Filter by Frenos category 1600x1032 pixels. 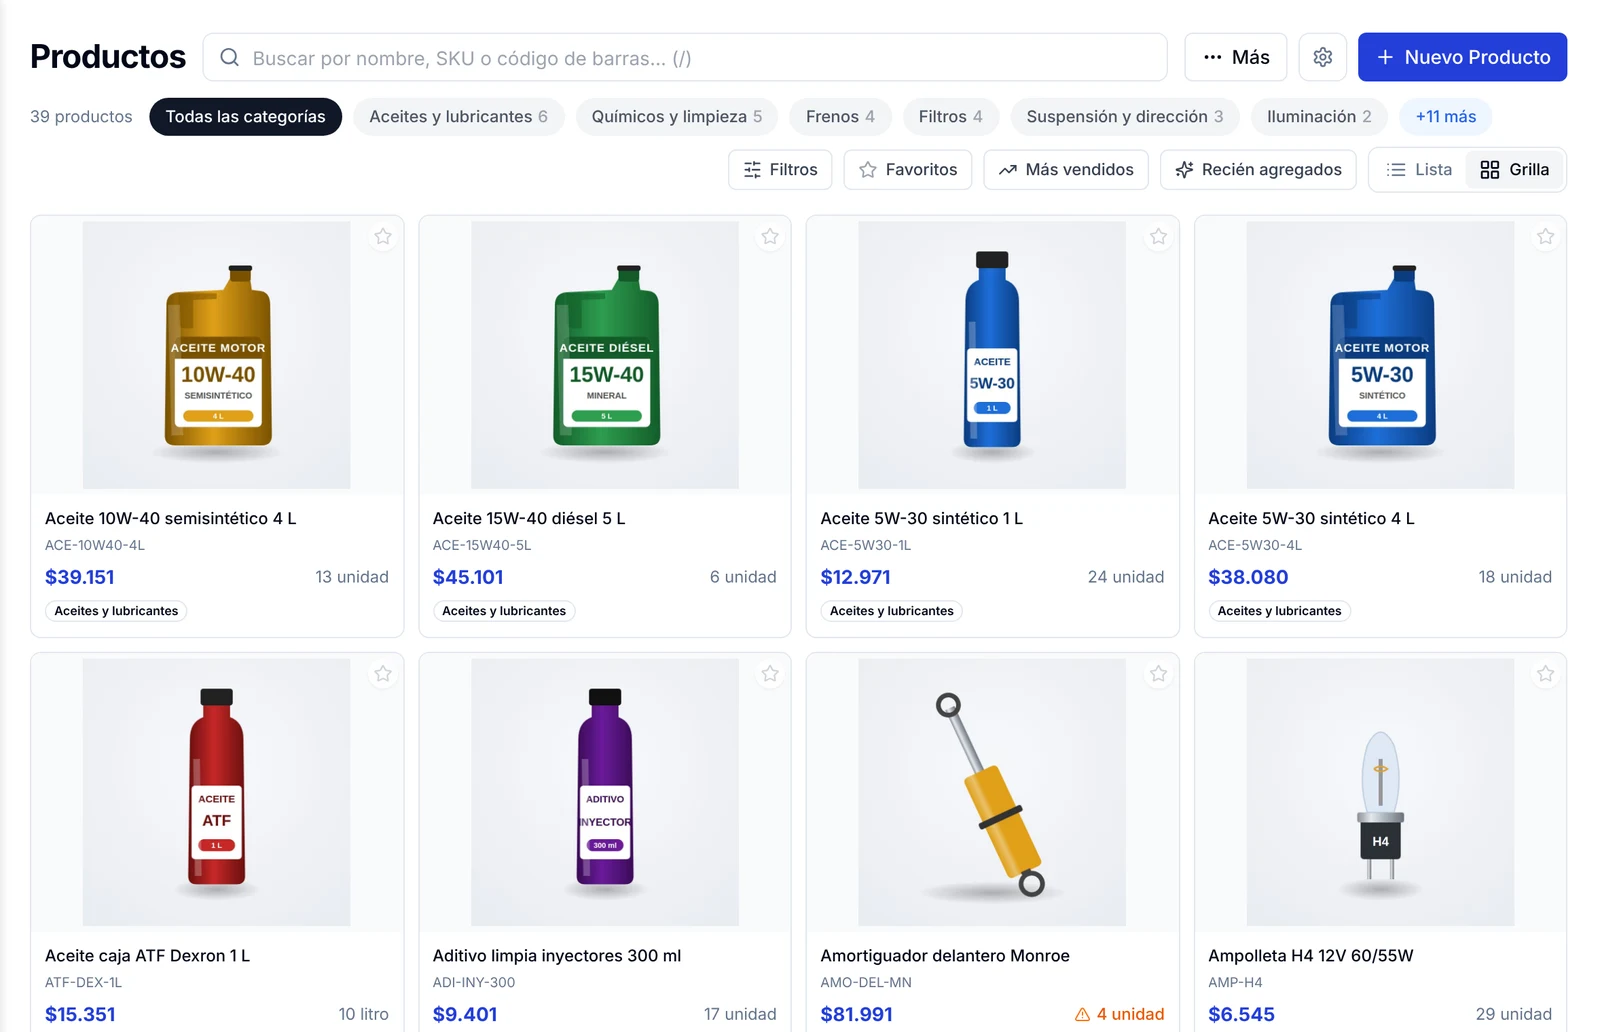coord(840,117)
